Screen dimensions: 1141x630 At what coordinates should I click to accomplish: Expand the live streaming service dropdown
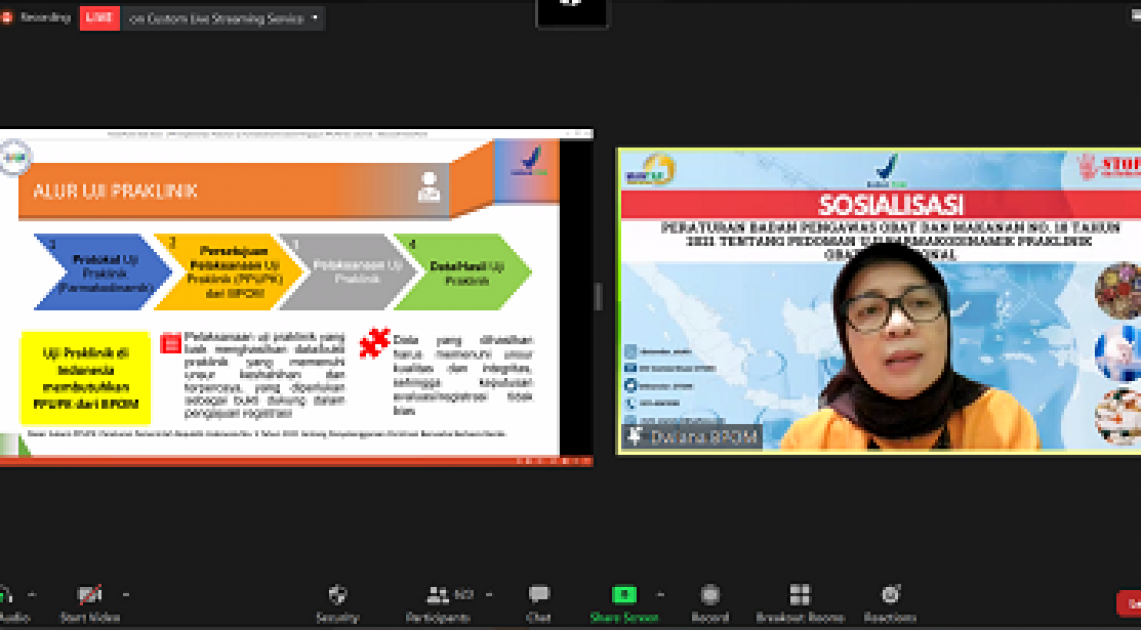(316, 18)
